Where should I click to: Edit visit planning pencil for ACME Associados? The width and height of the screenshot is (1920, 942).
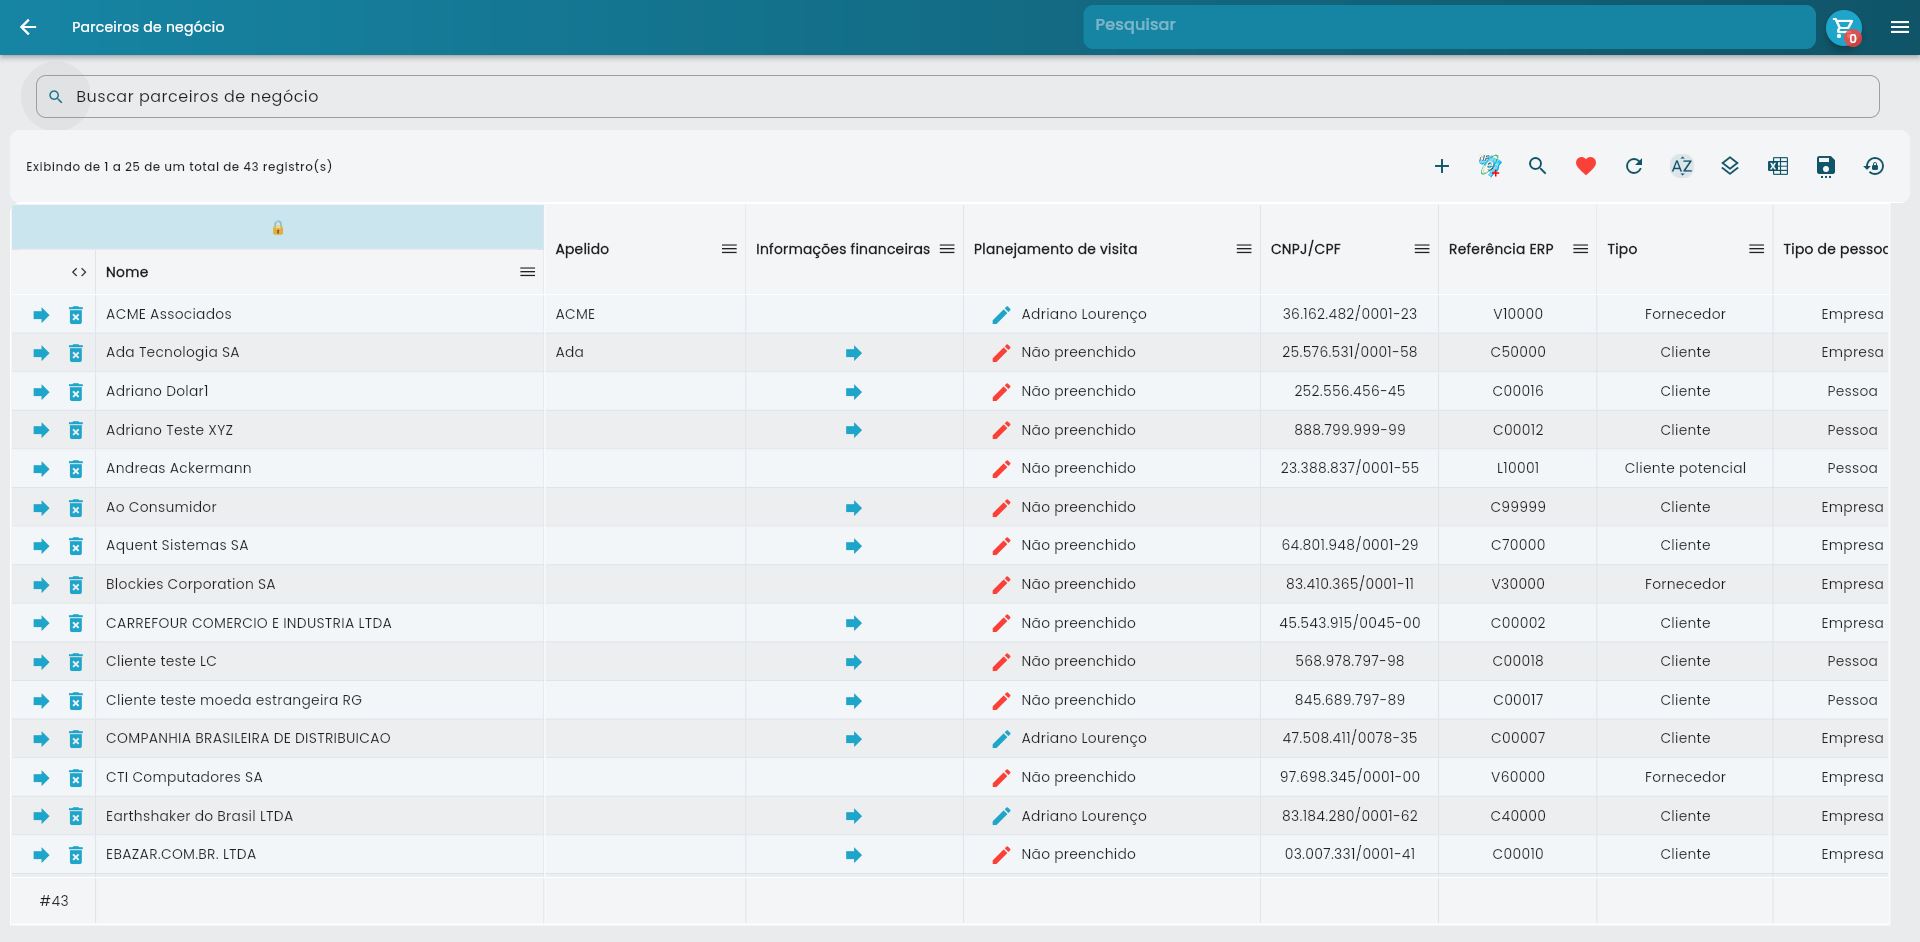click(1001, 315)
